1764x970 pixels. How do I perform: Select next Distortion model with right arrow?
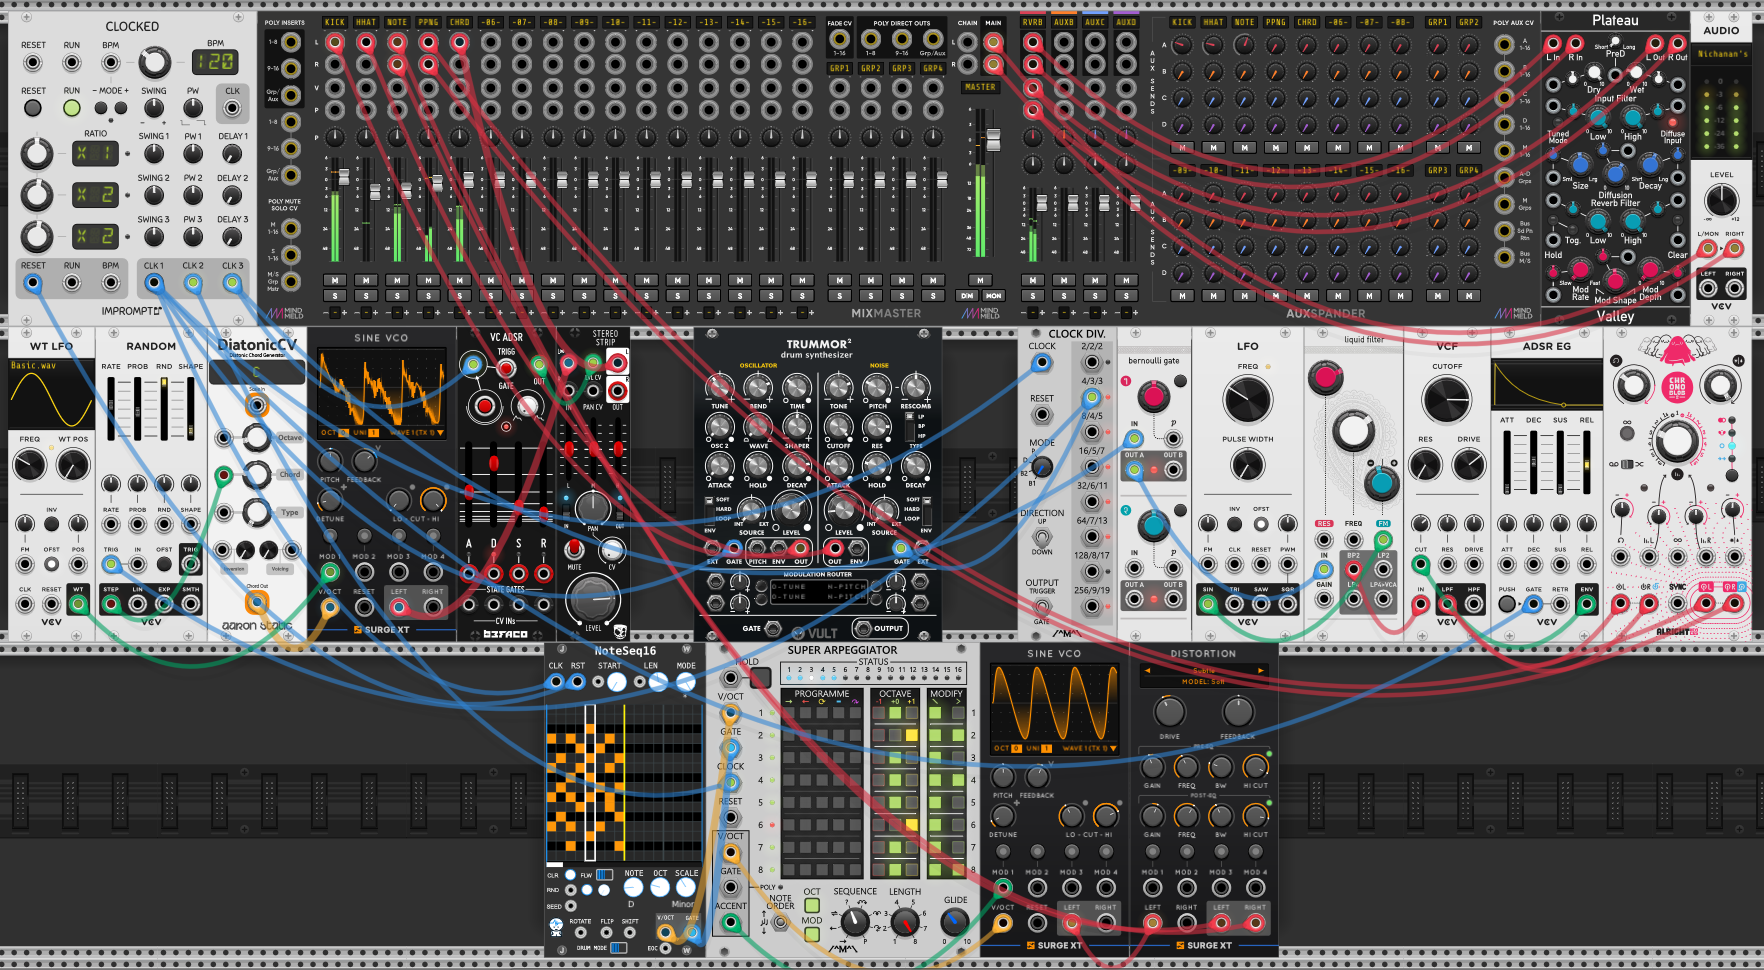coord(1261,671)
